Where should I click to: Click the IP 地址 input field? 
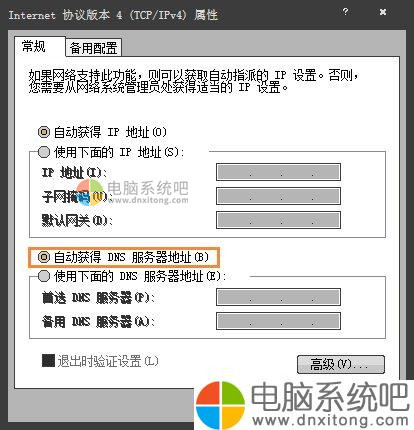point(278,172)
